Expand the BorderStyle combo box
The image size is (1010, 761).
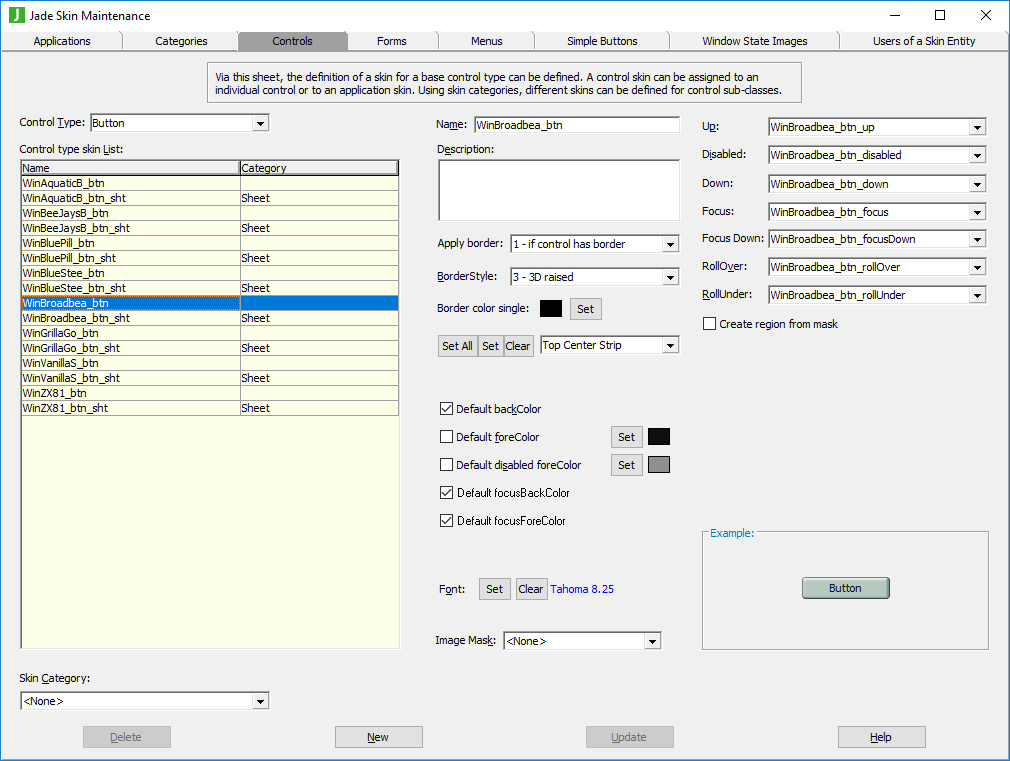click(x=670, y=277)
